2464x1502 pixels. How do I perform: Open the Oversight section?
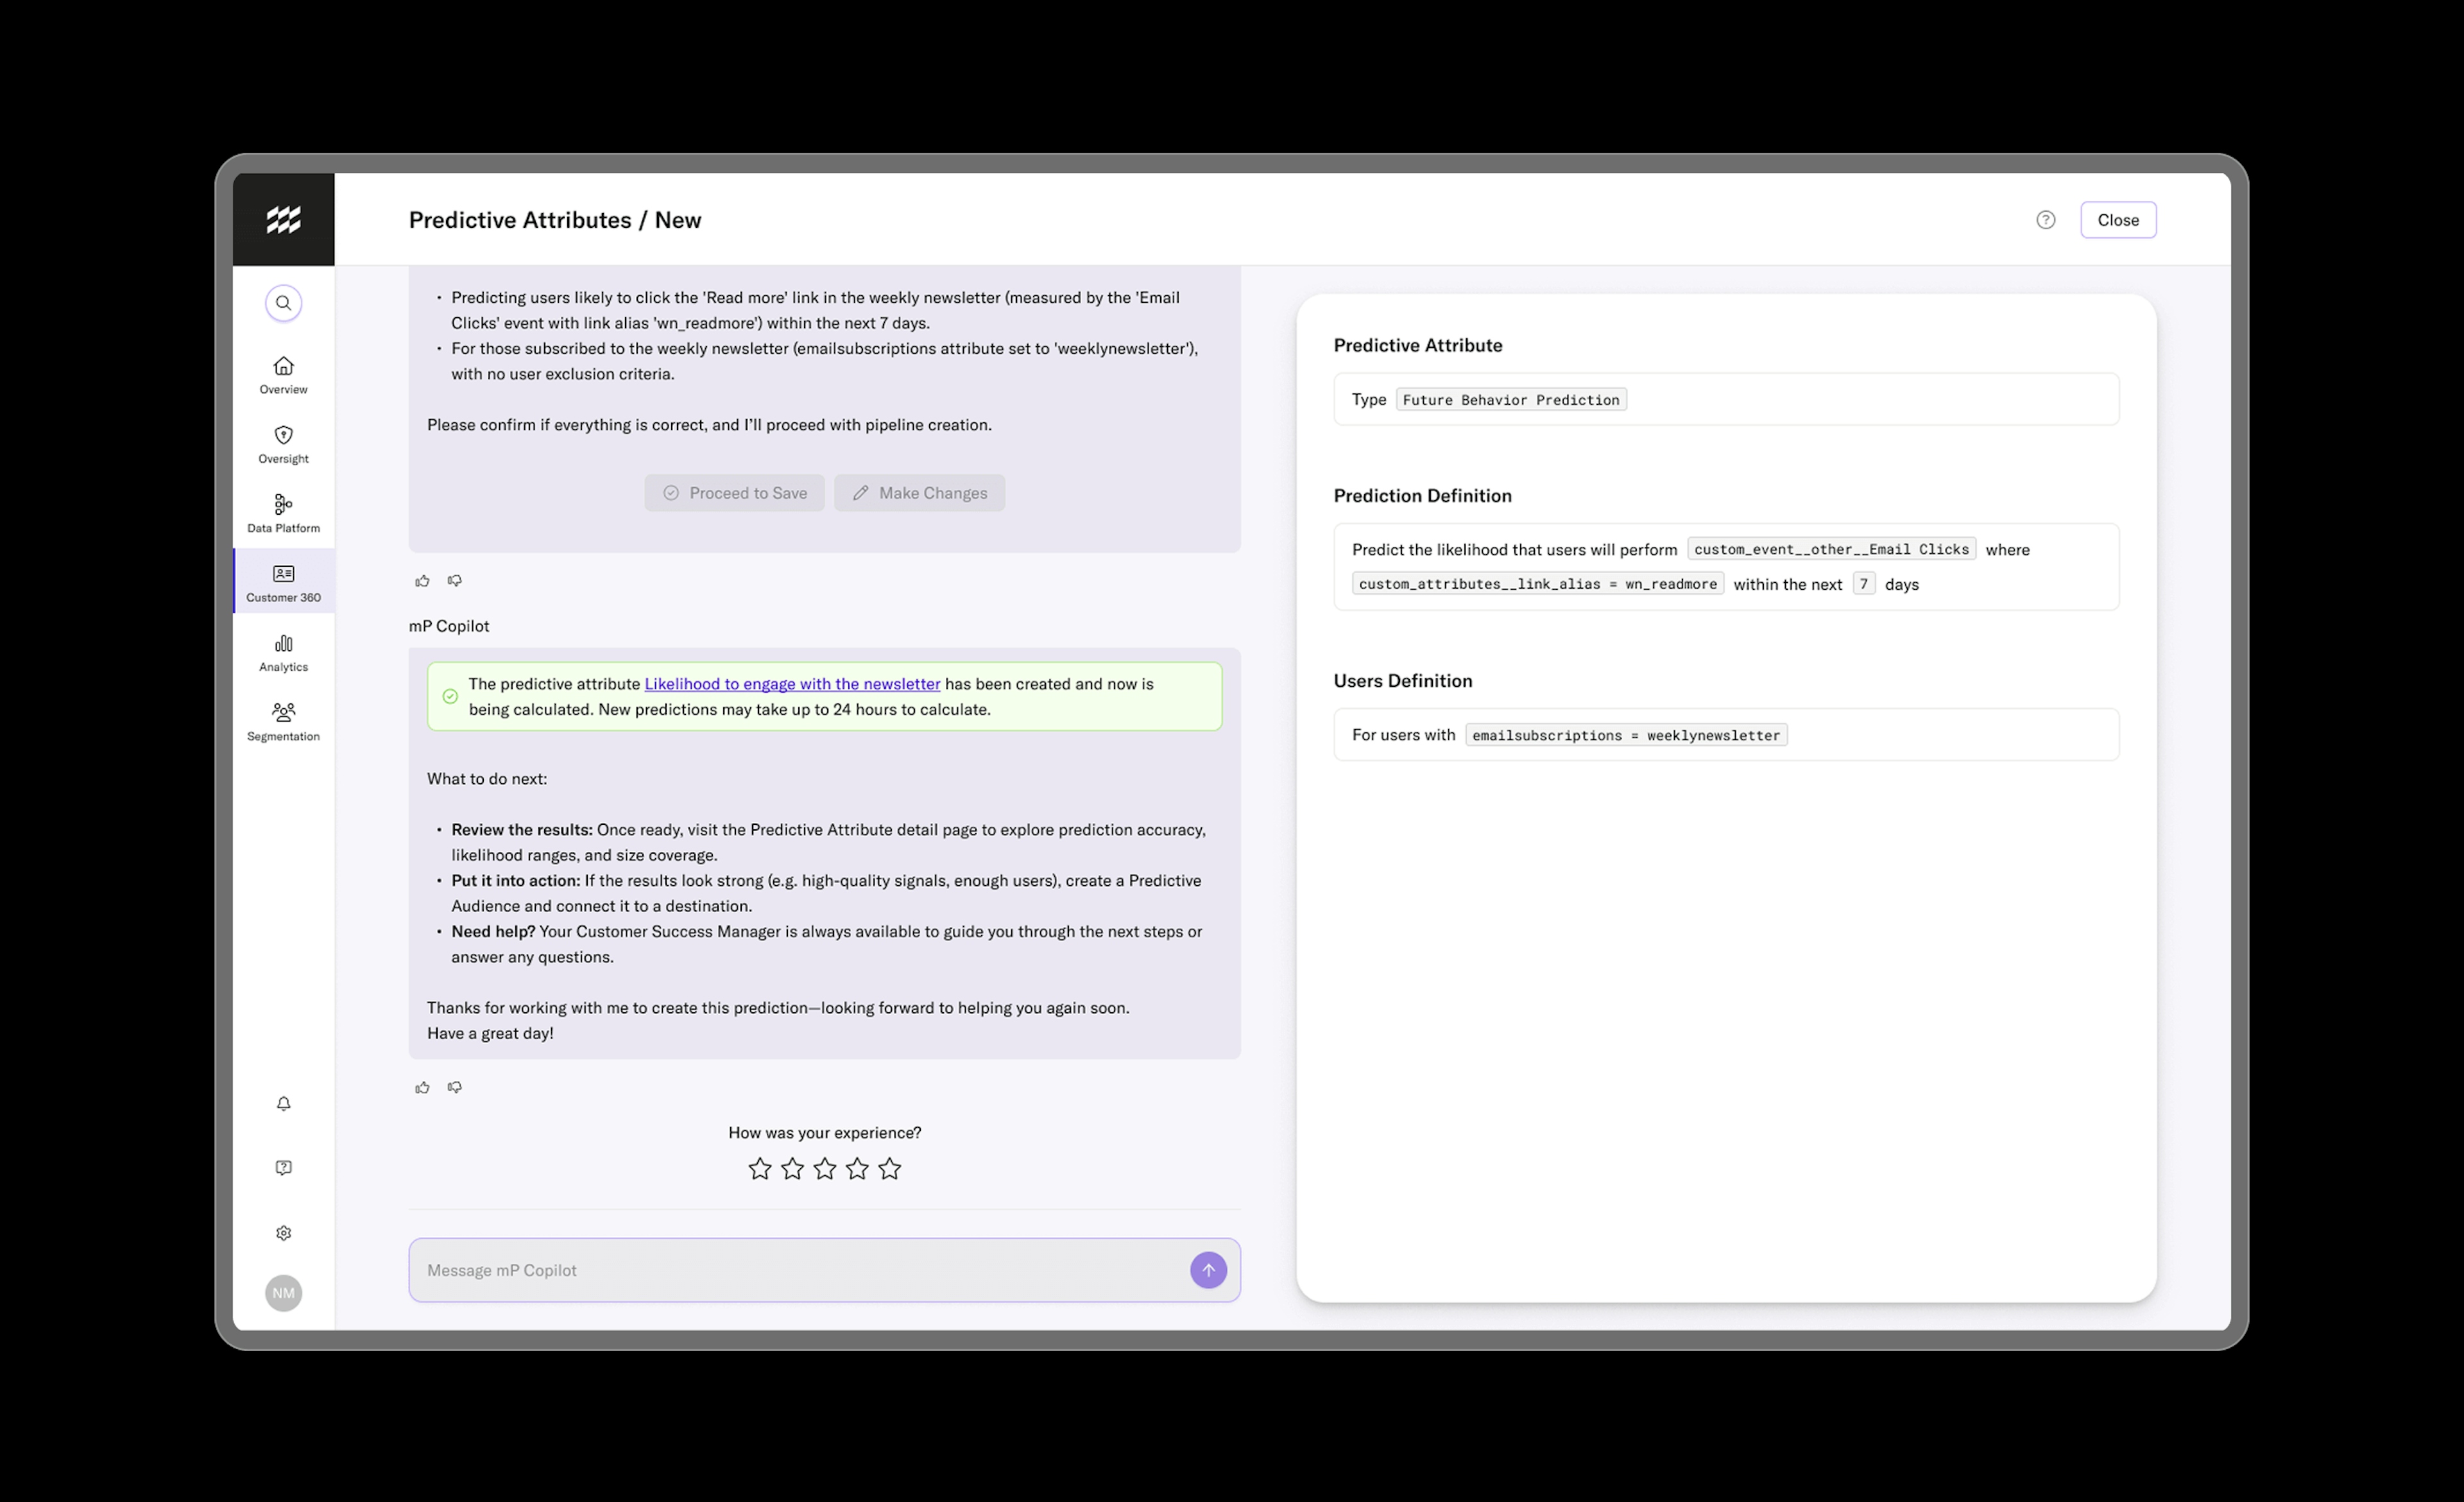(283, 444)
